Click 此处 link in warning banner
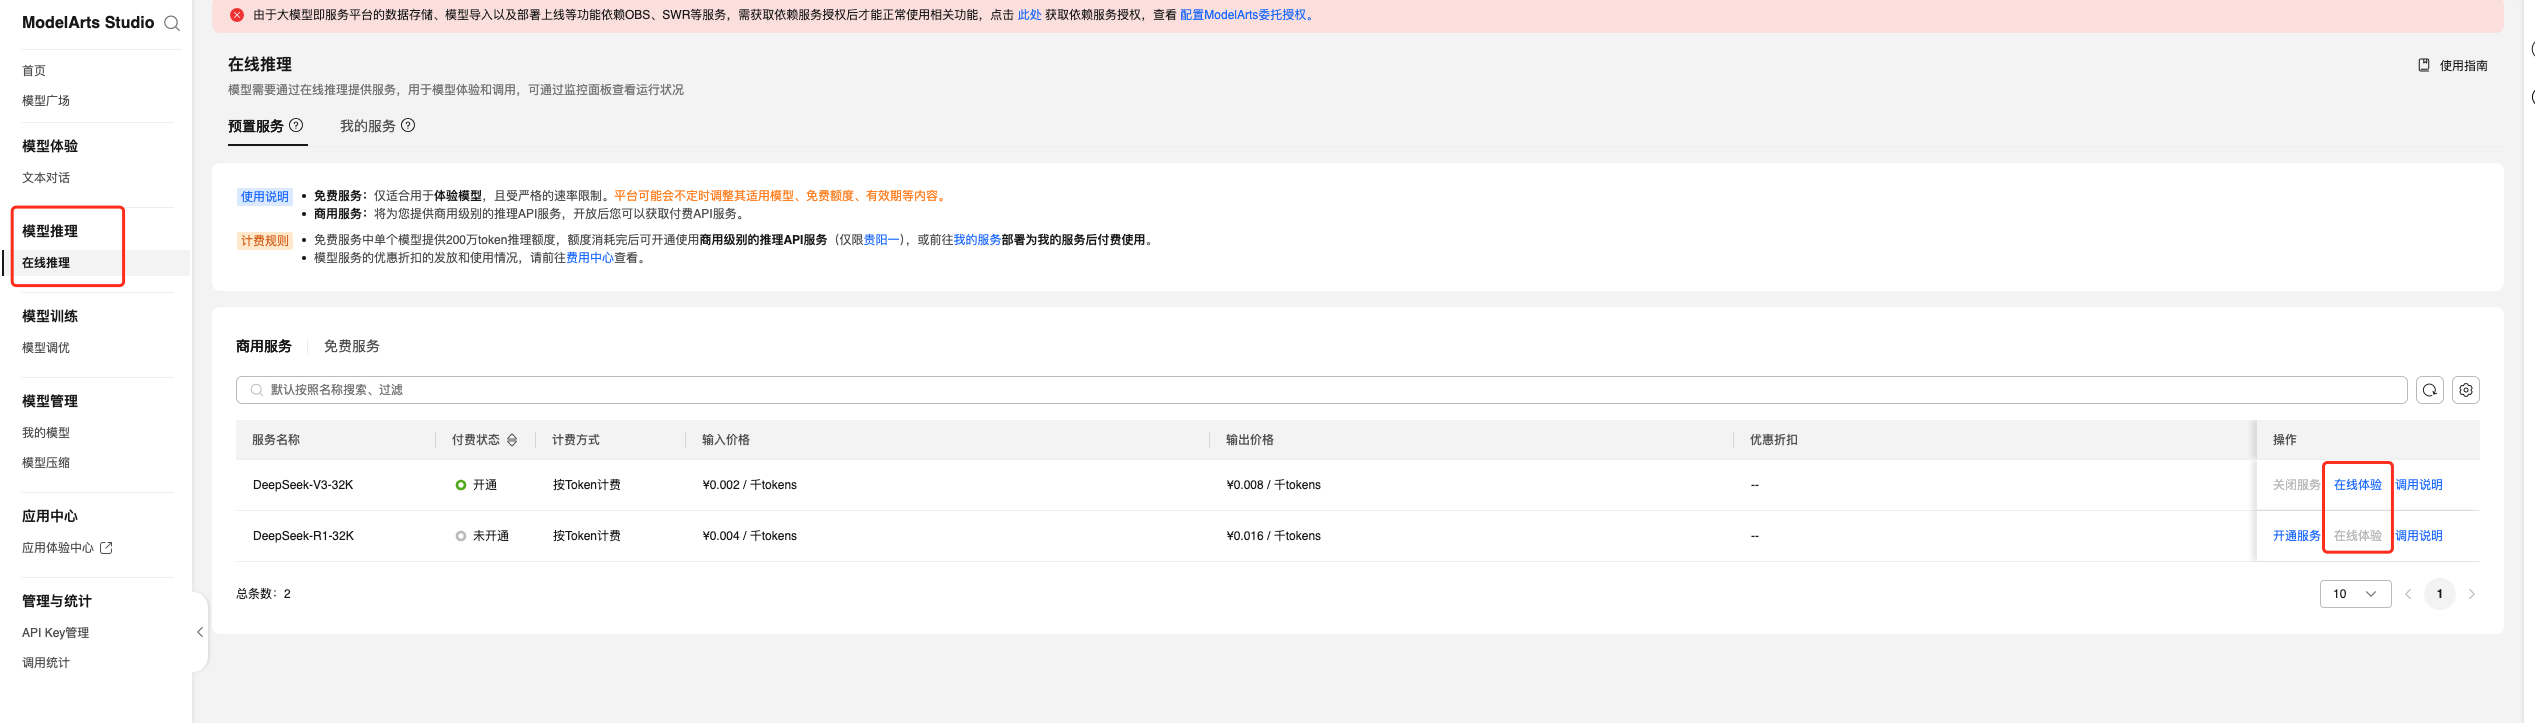The image size is (2535, 723). (1029, 15)
